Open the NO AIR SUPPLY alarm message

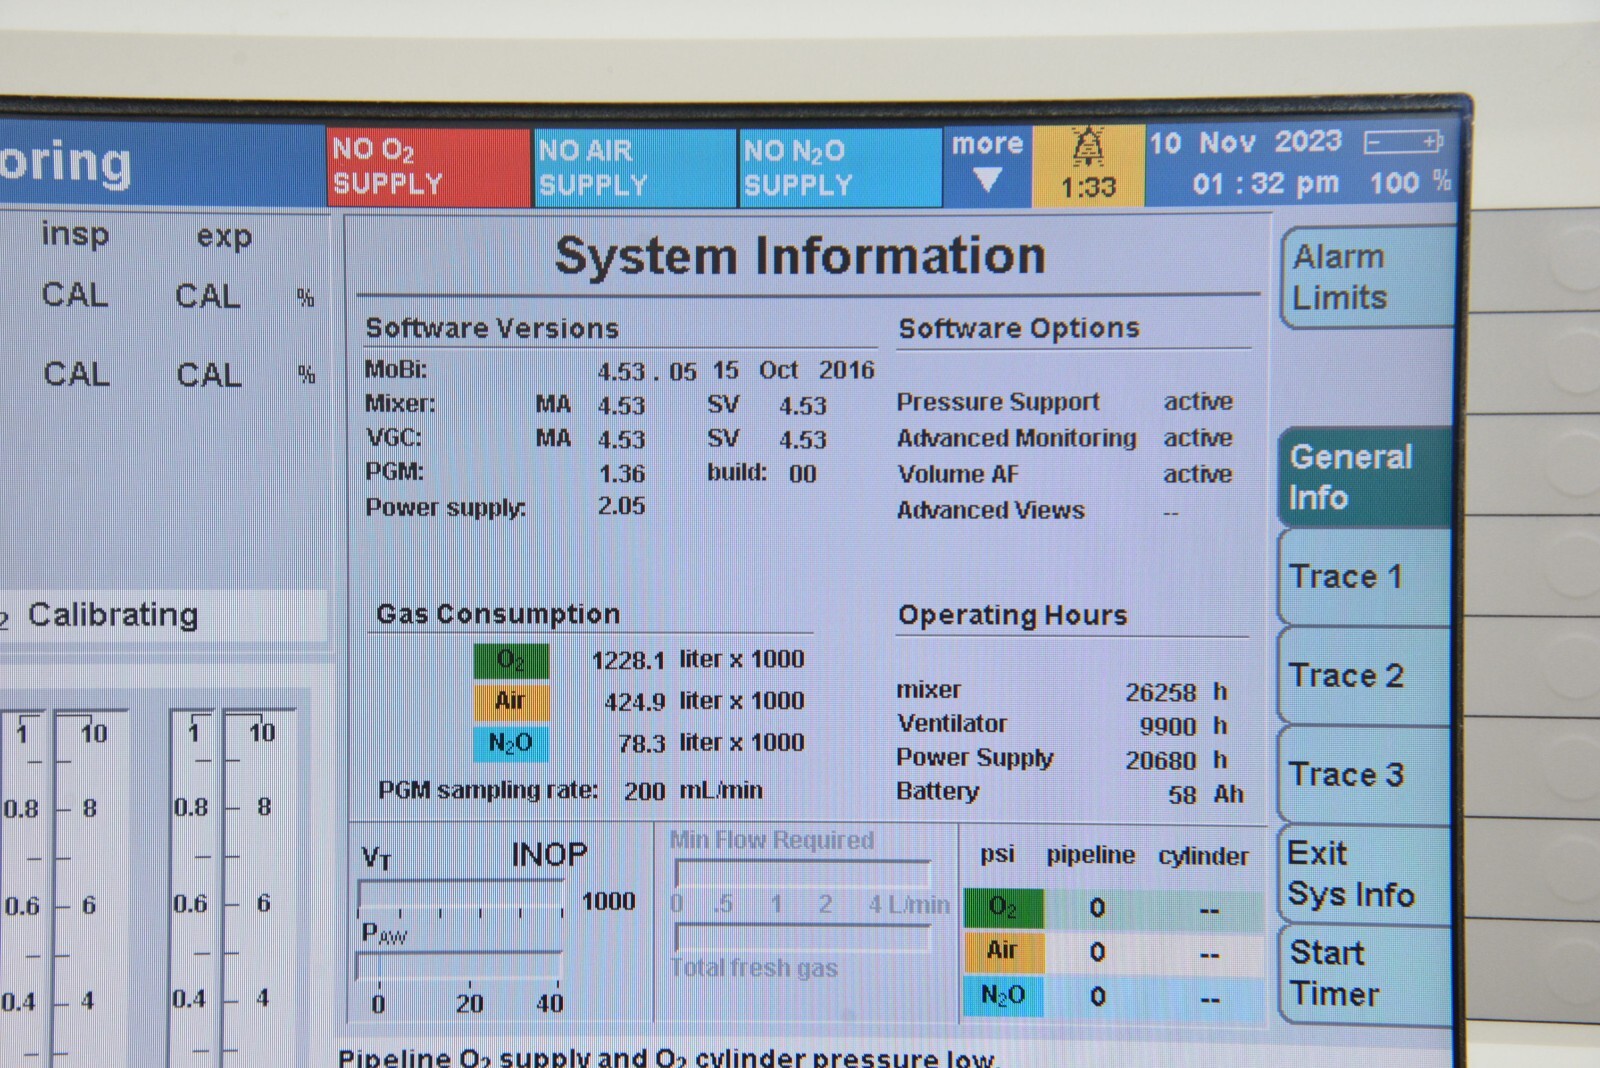[x=635, y=168]
